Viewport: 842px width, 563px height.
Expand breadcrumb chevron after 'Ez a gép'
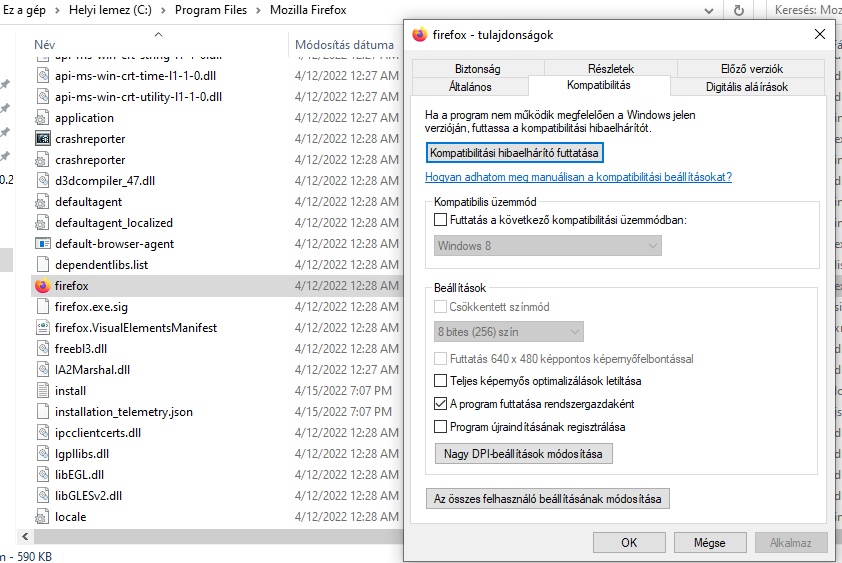point(57,10)
